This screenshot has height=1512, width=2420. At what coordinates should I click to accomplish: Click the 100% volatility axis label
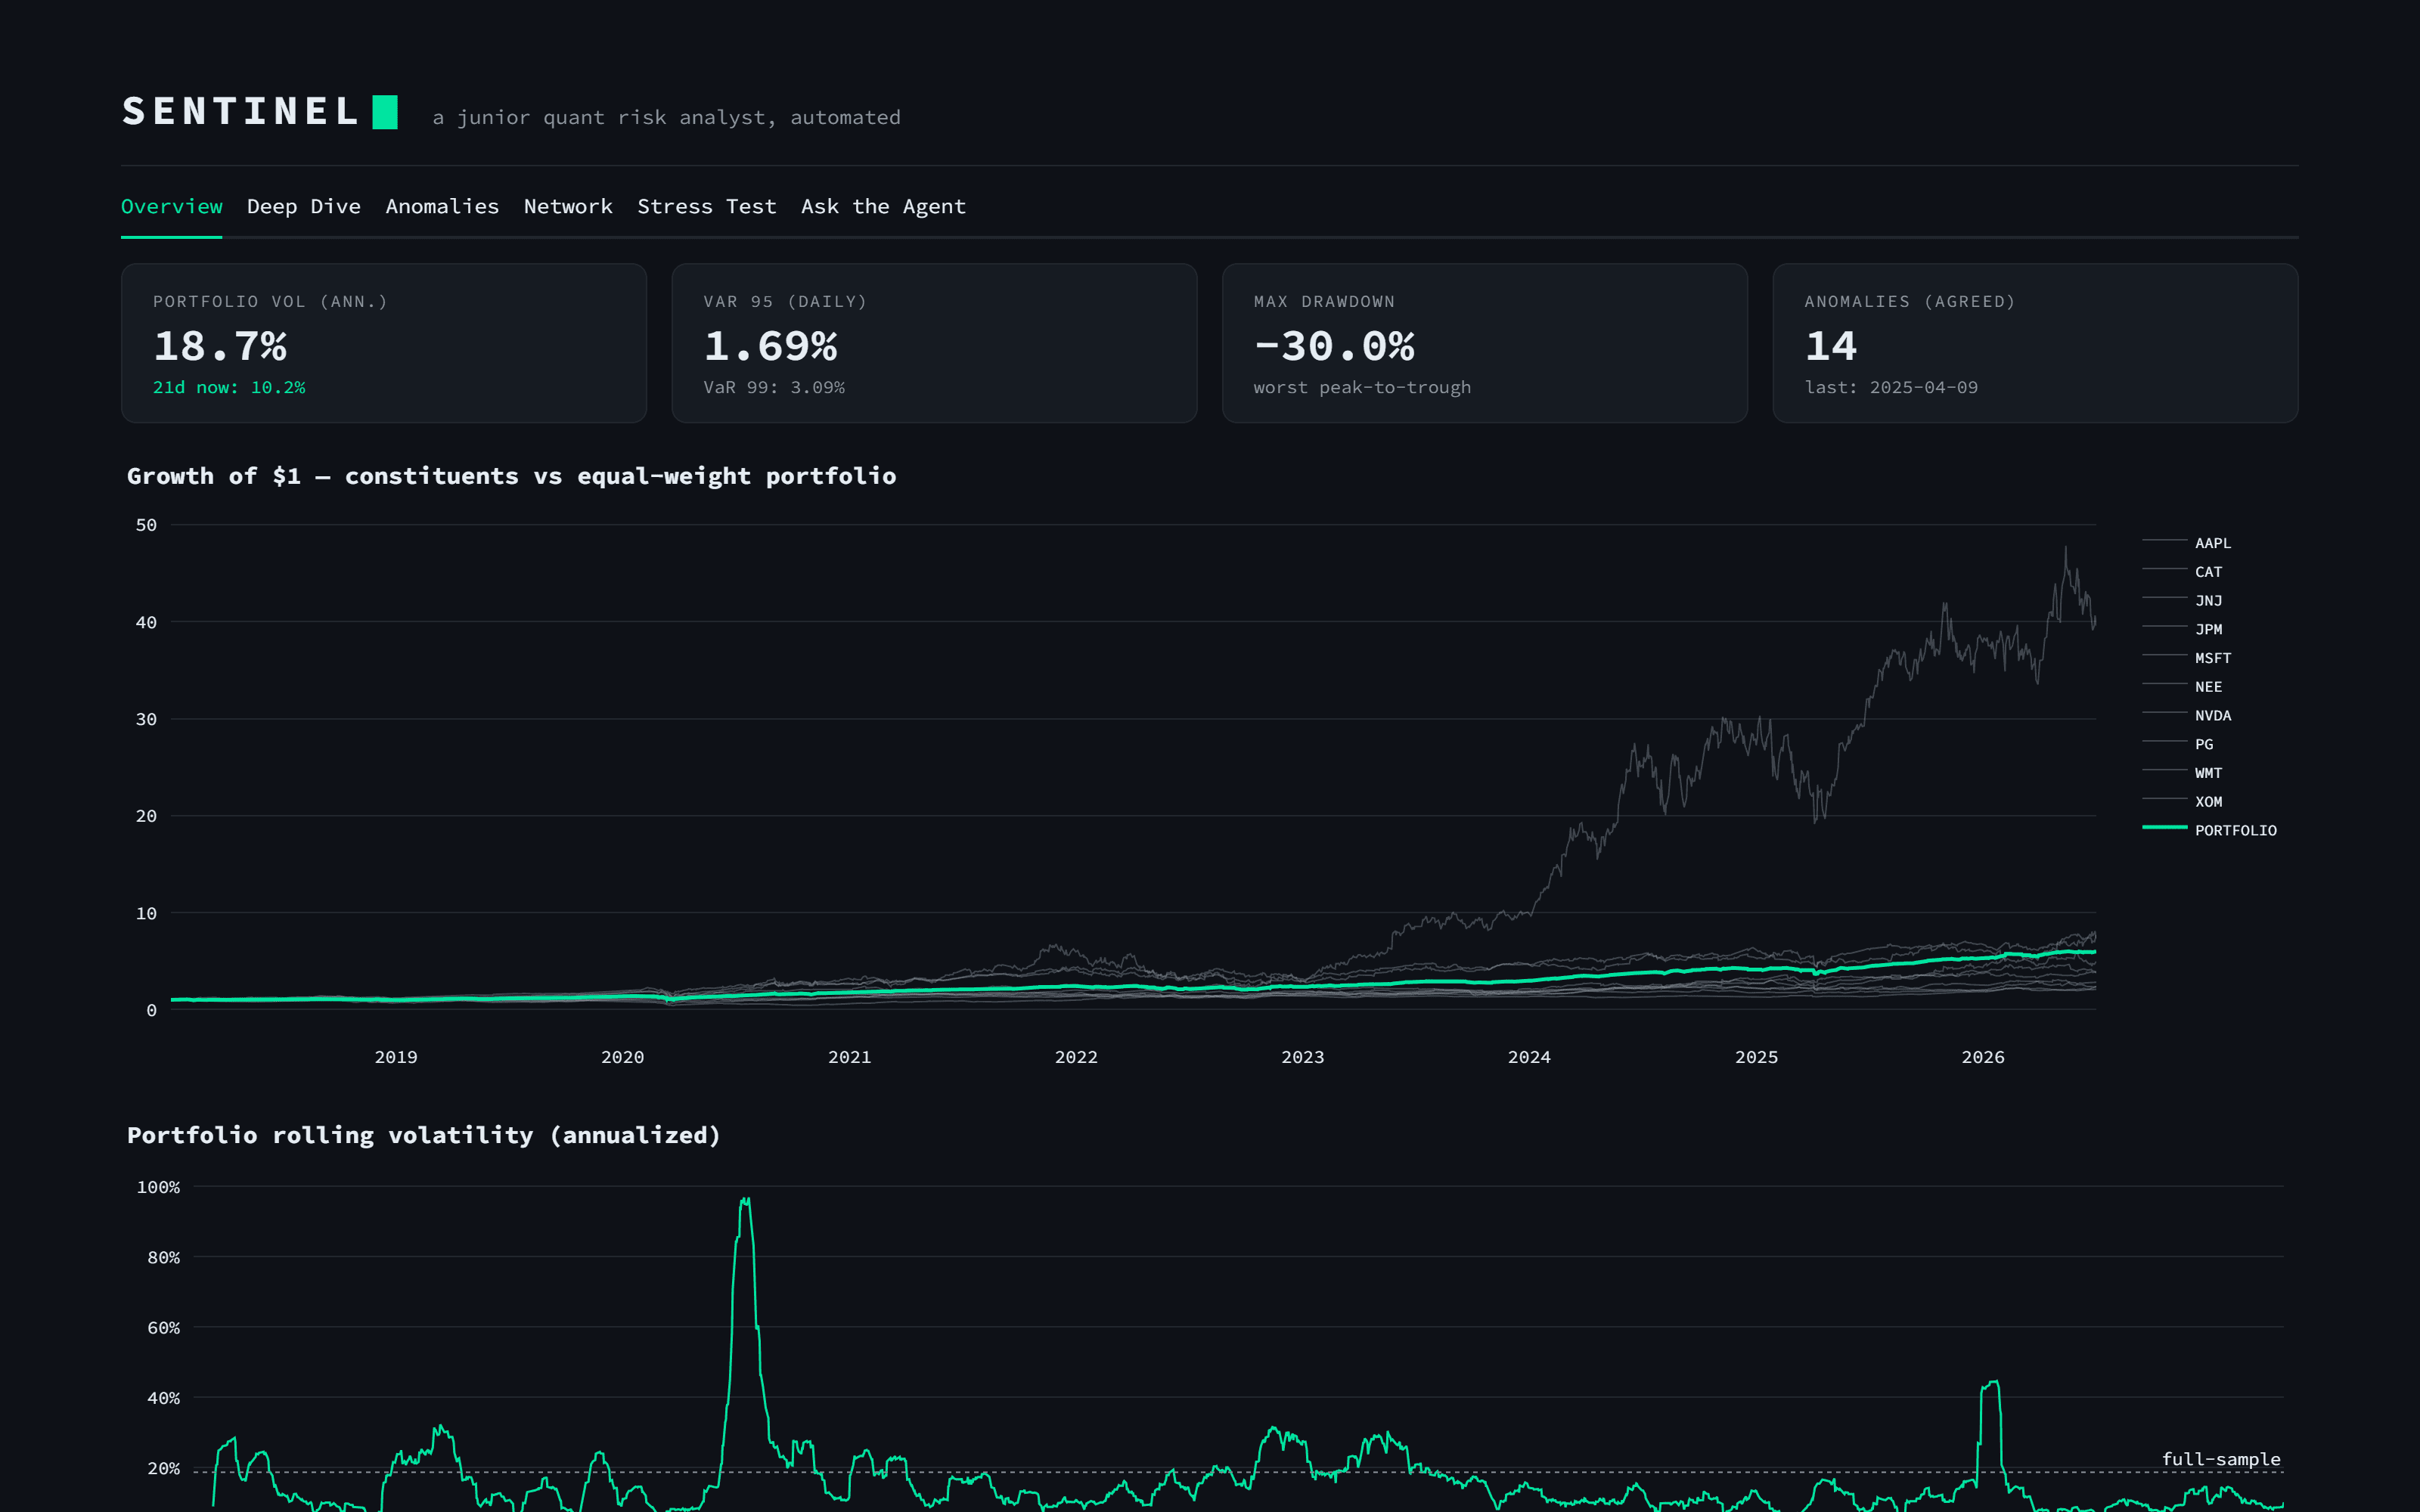click(x=158, y=1187)
